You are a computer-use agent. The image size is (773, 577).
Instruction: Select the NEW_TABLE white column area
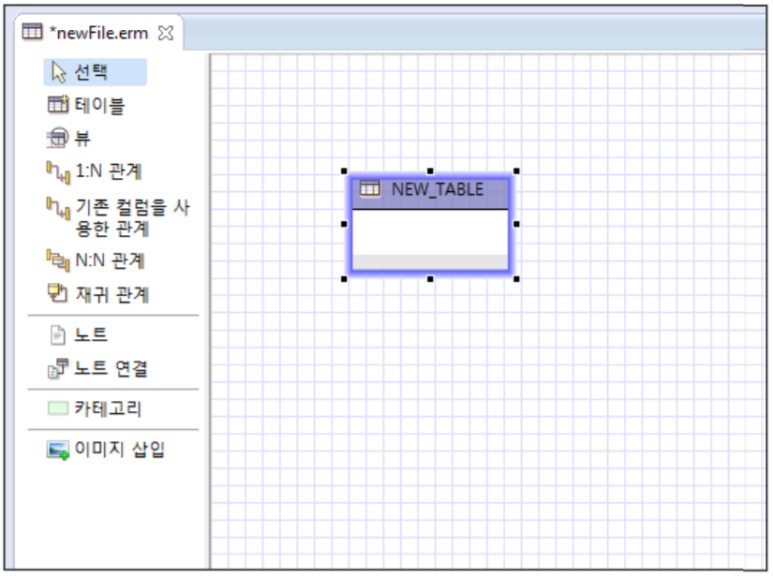[430, 232]
